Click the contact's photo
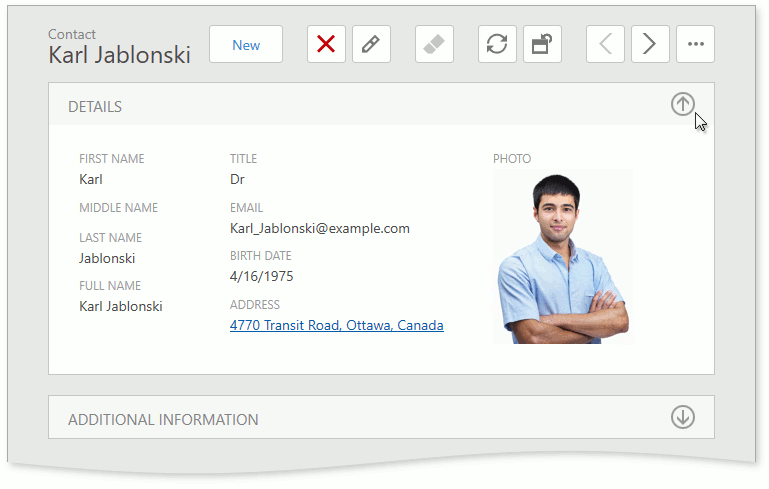 point(562,258)
